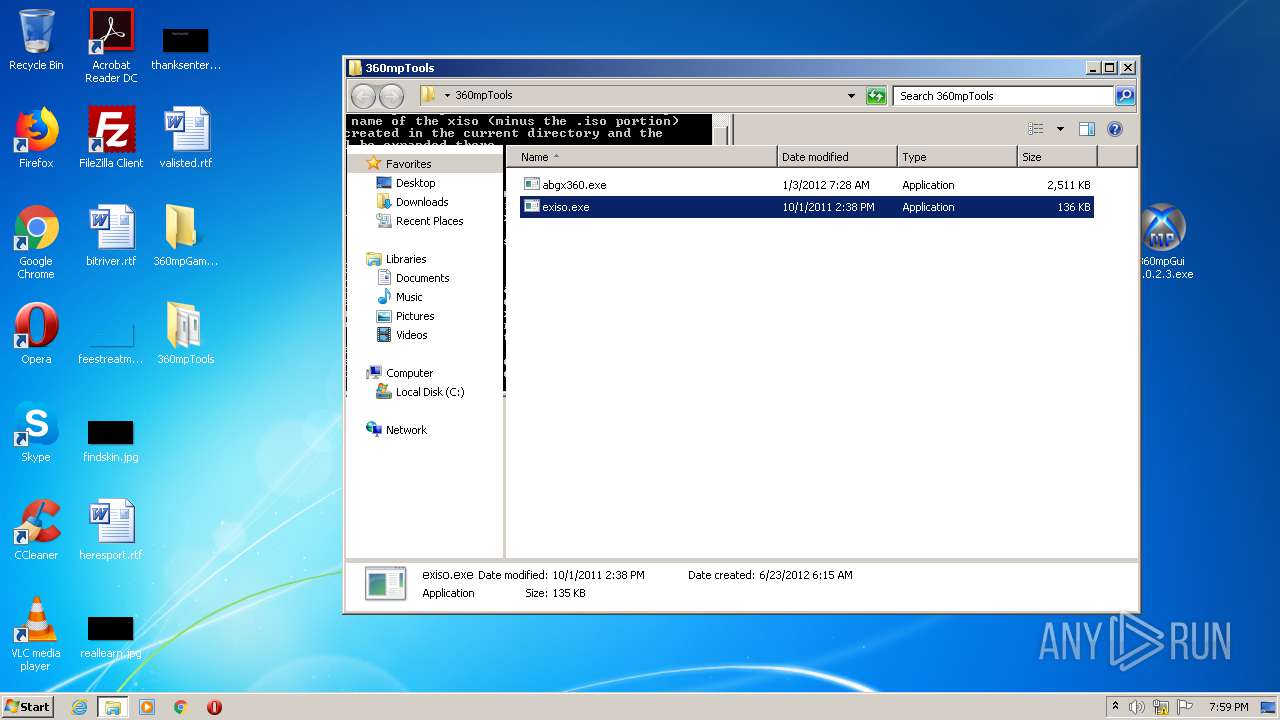Open FileZilla Client desktop shortcut
1280x720 pixels.
coord(111,138)
